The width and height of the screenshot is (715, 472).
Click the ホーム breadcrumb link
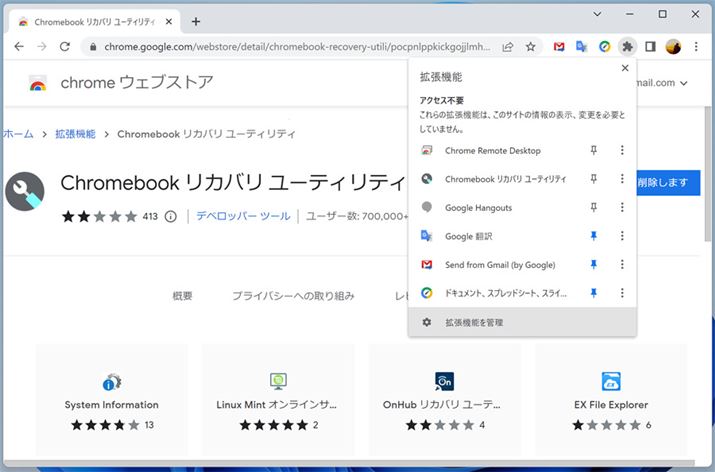pos(18,133)
